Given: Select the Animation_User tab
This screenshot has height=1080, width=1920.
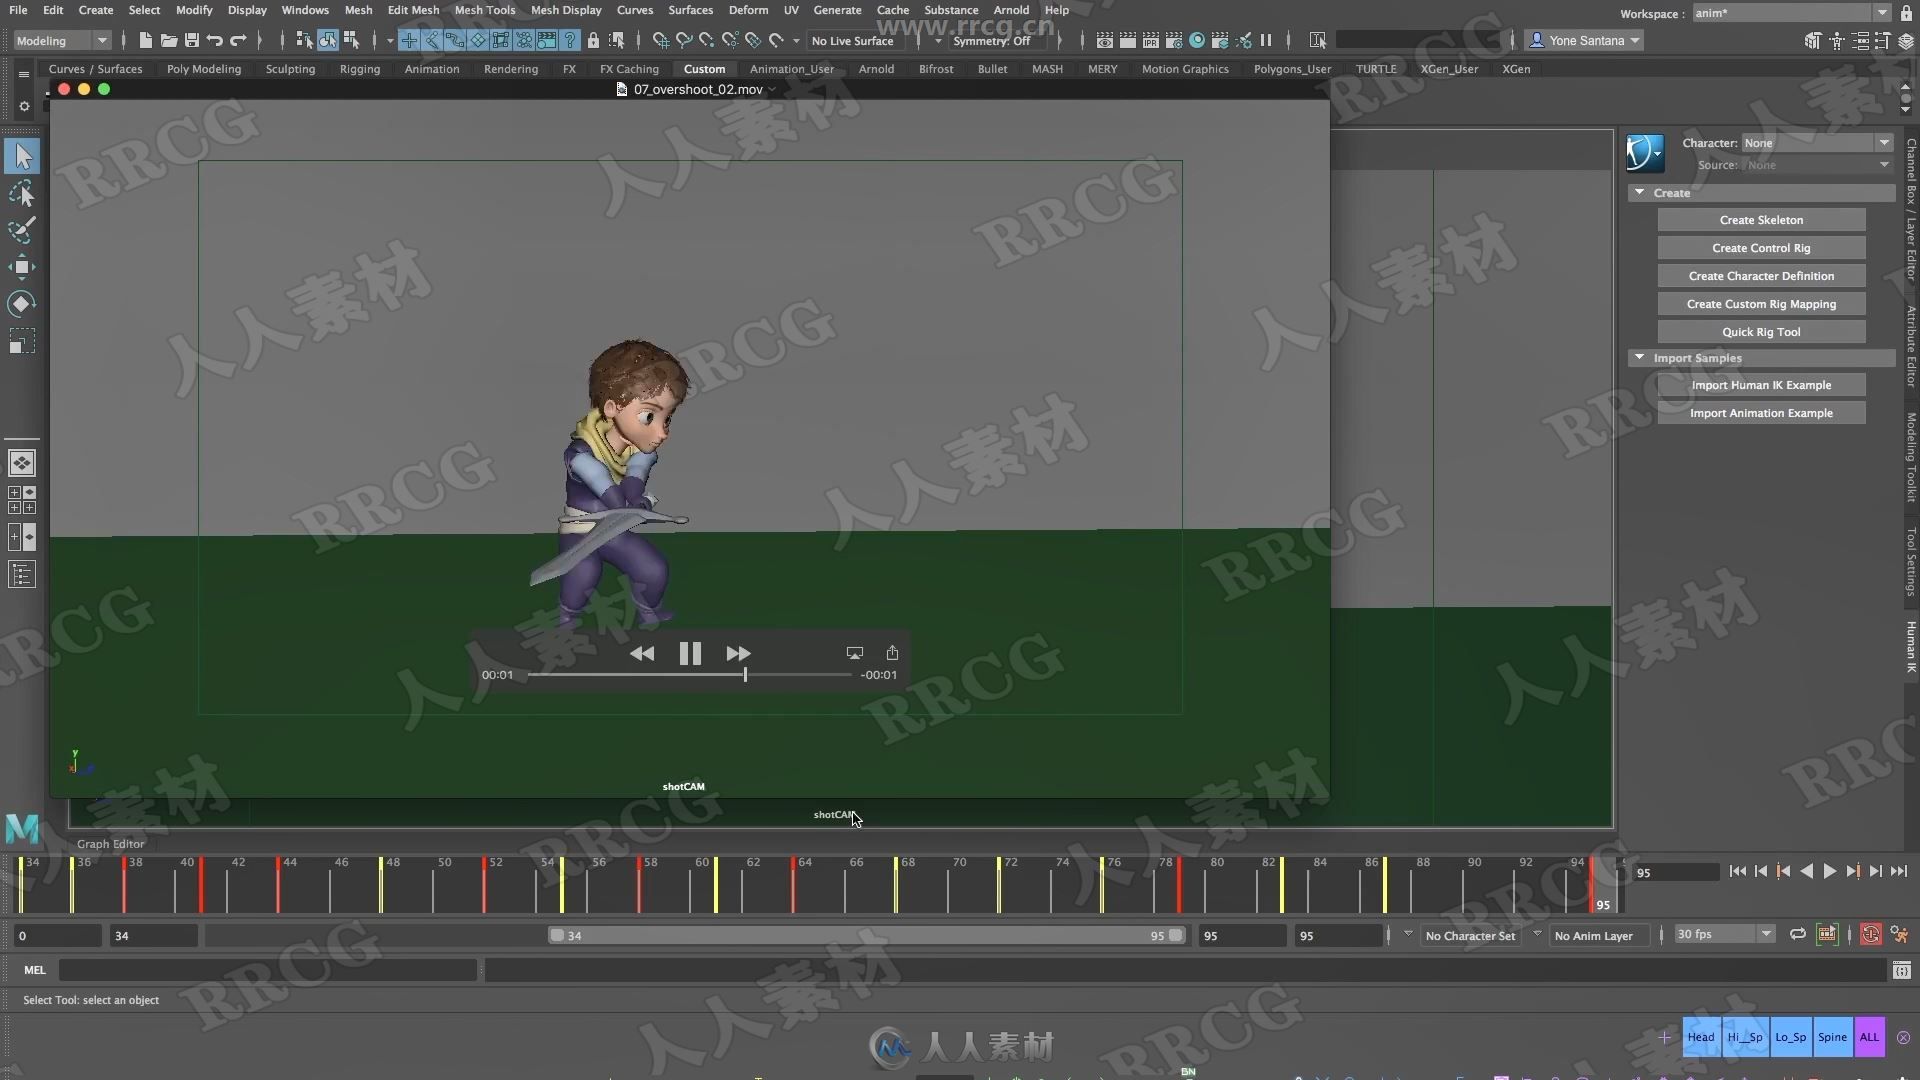Looking at the screenshot, I should pyautogui.click(x=791, y=69).
